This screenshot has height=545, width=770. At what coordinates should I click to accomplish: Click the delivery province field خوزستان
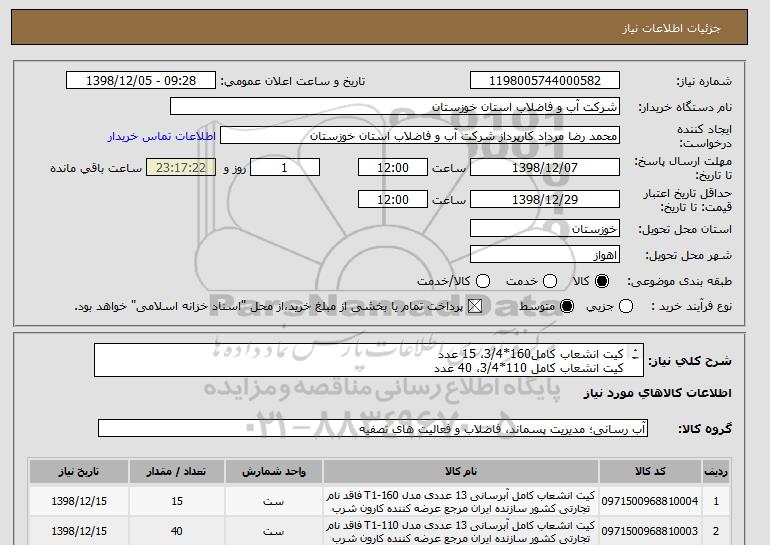545,229
